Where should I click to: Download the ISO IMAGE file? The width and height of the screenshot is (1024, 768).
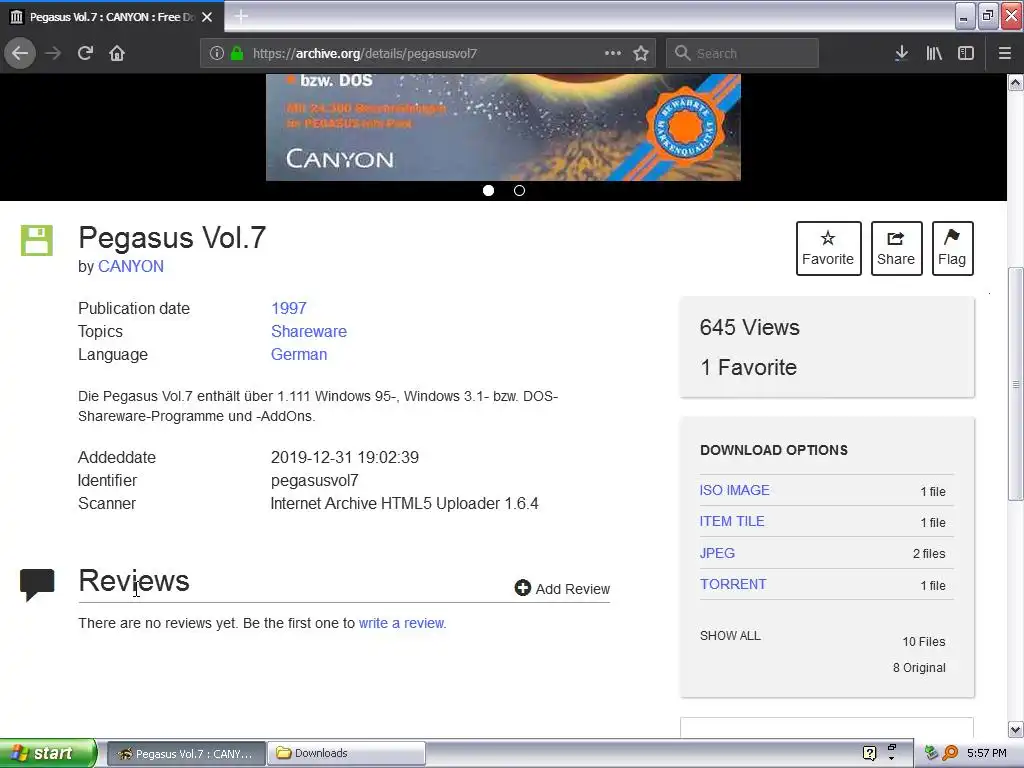(x=735, y=490)
